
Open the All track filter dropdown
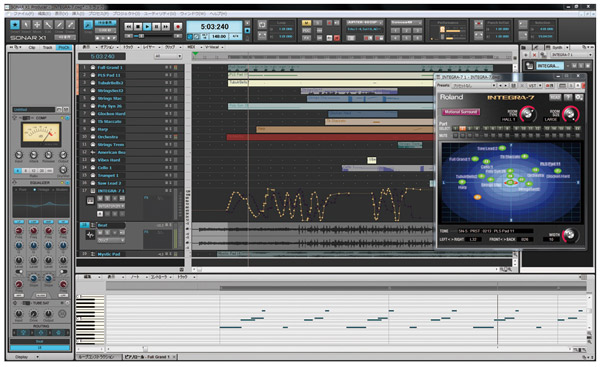point(168,56)
